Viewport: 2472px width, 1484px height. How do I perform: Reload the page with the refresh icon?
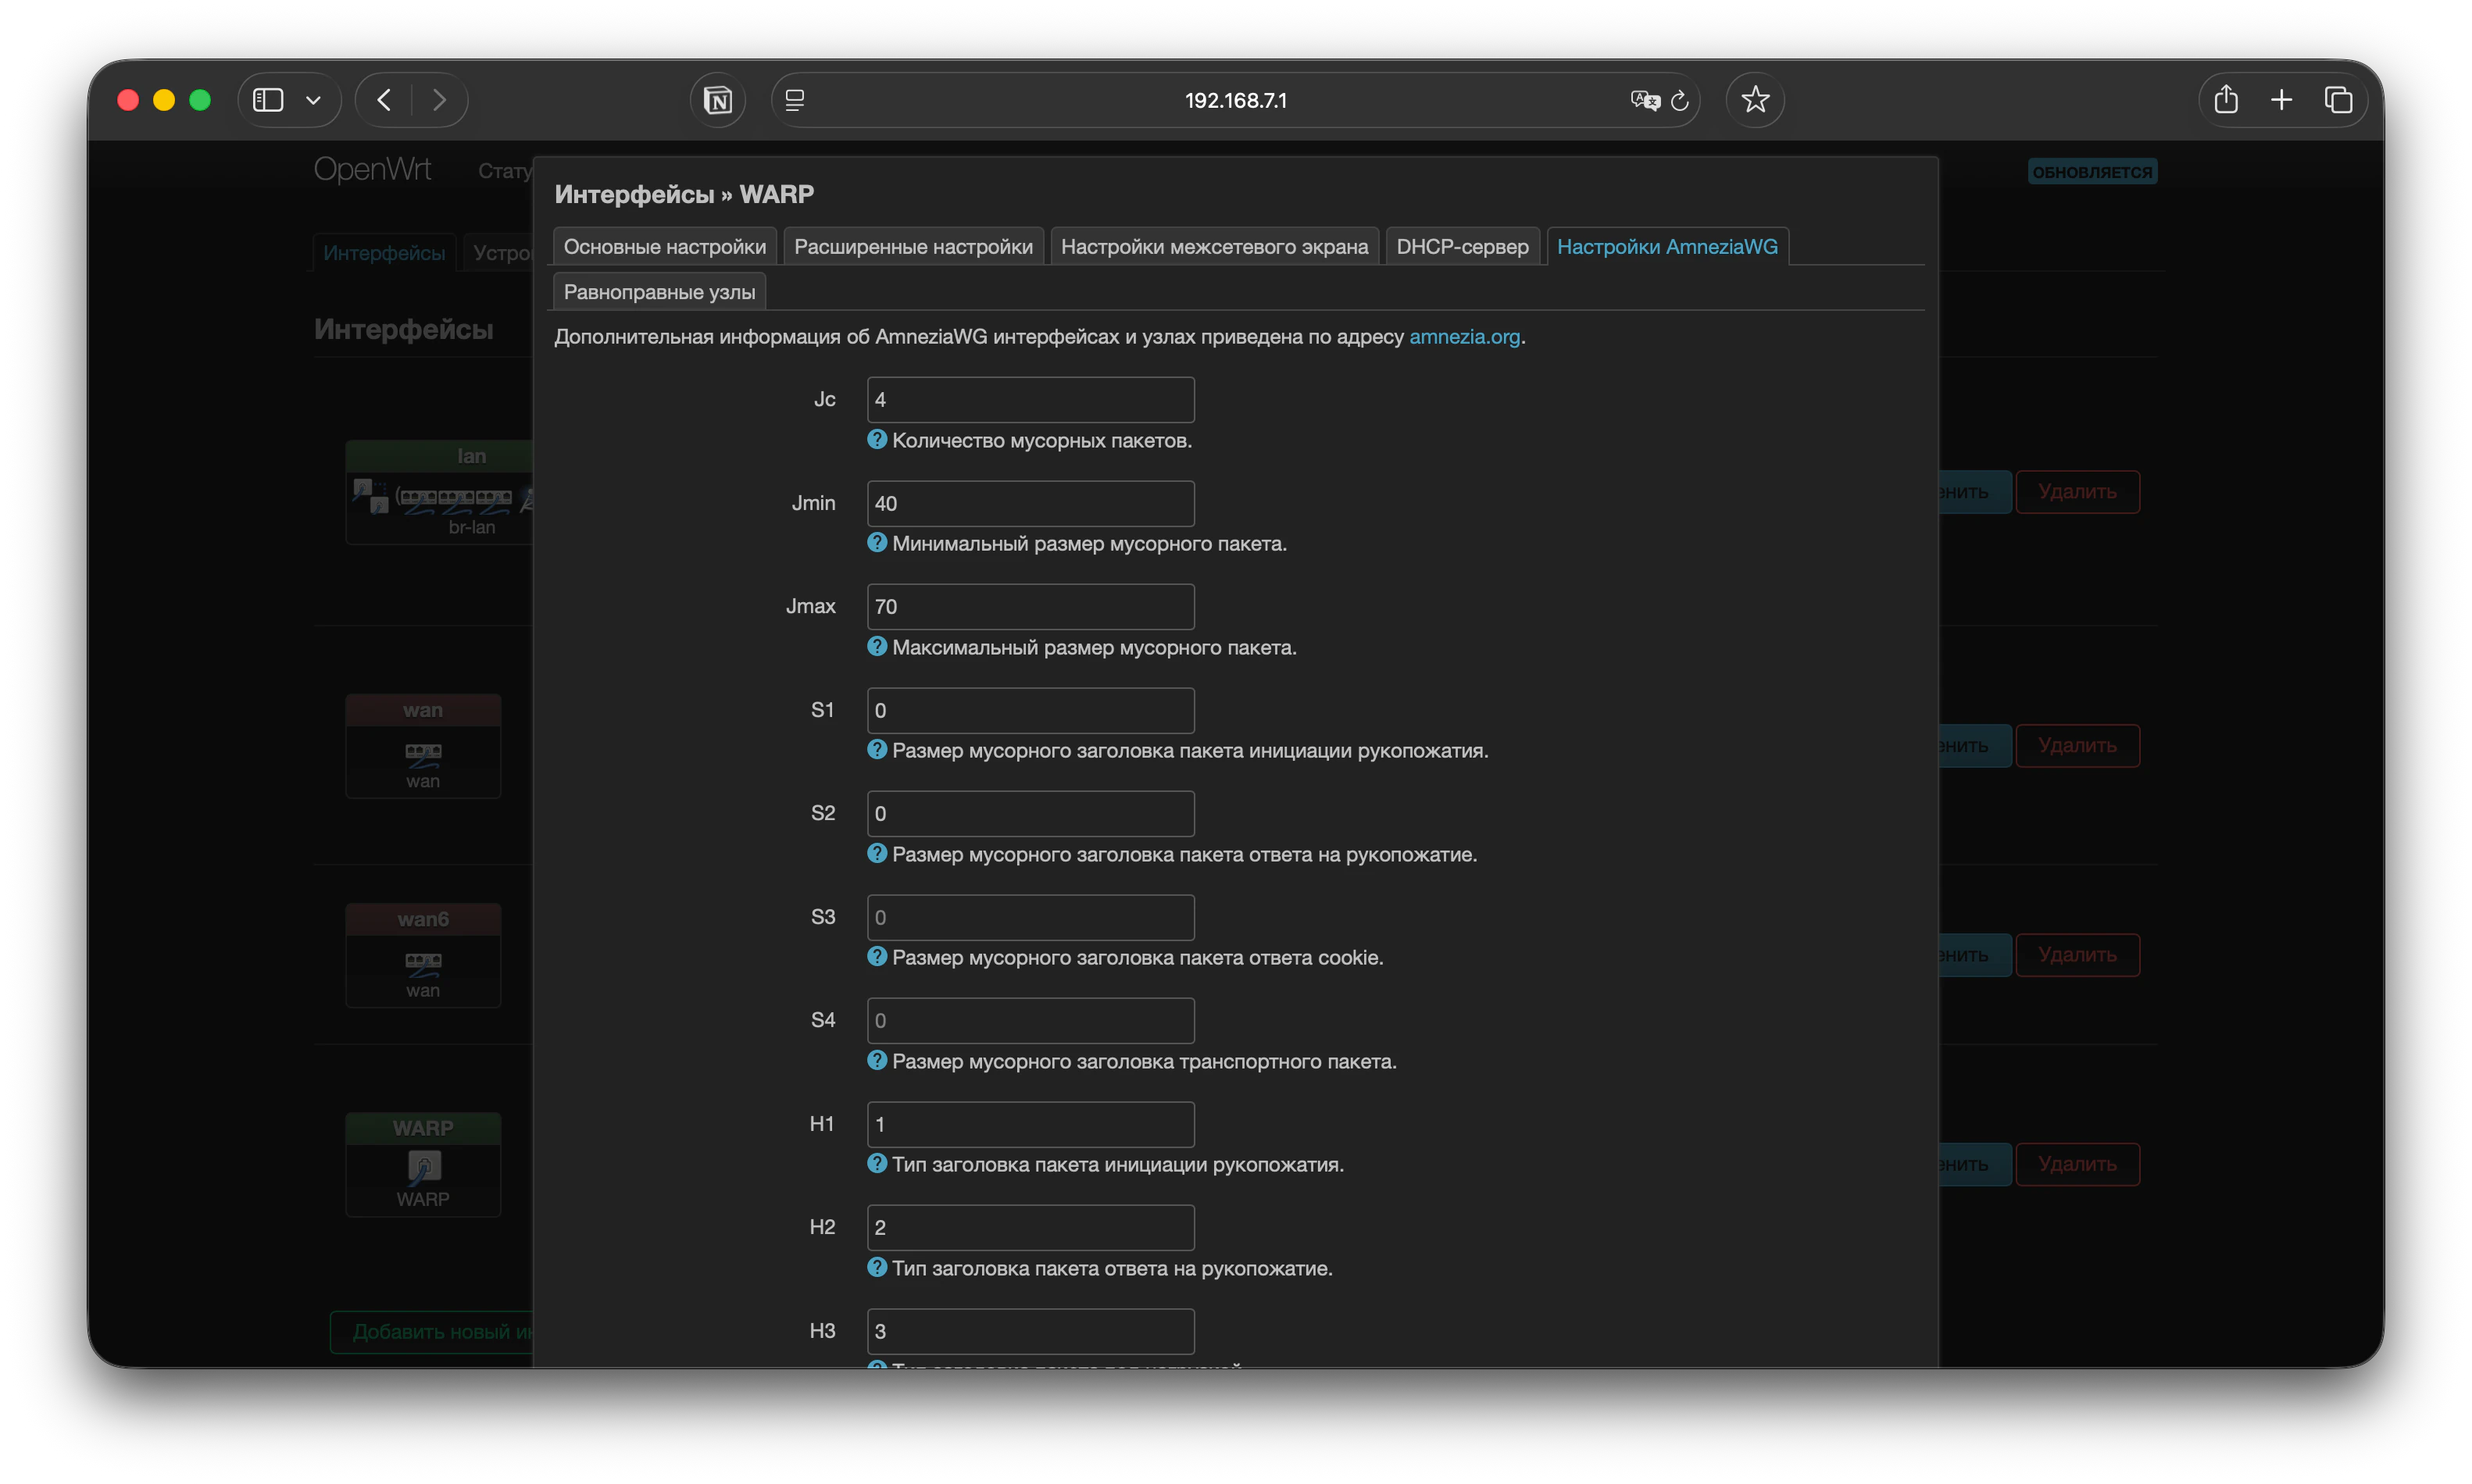click(x=1680, y=100)
